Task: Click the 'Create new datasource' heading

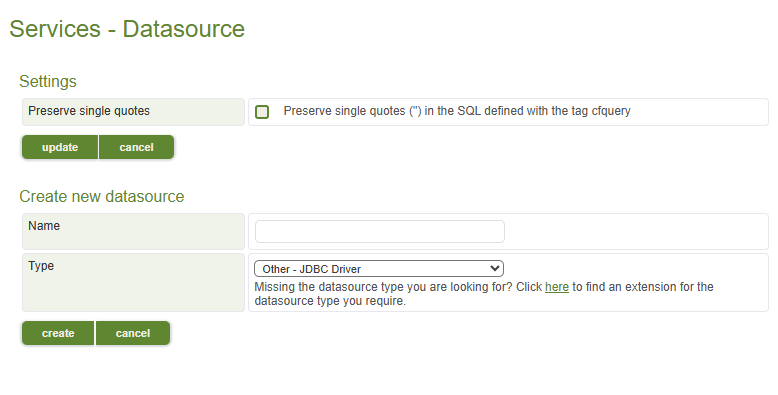Action: (x=102, y=197)
